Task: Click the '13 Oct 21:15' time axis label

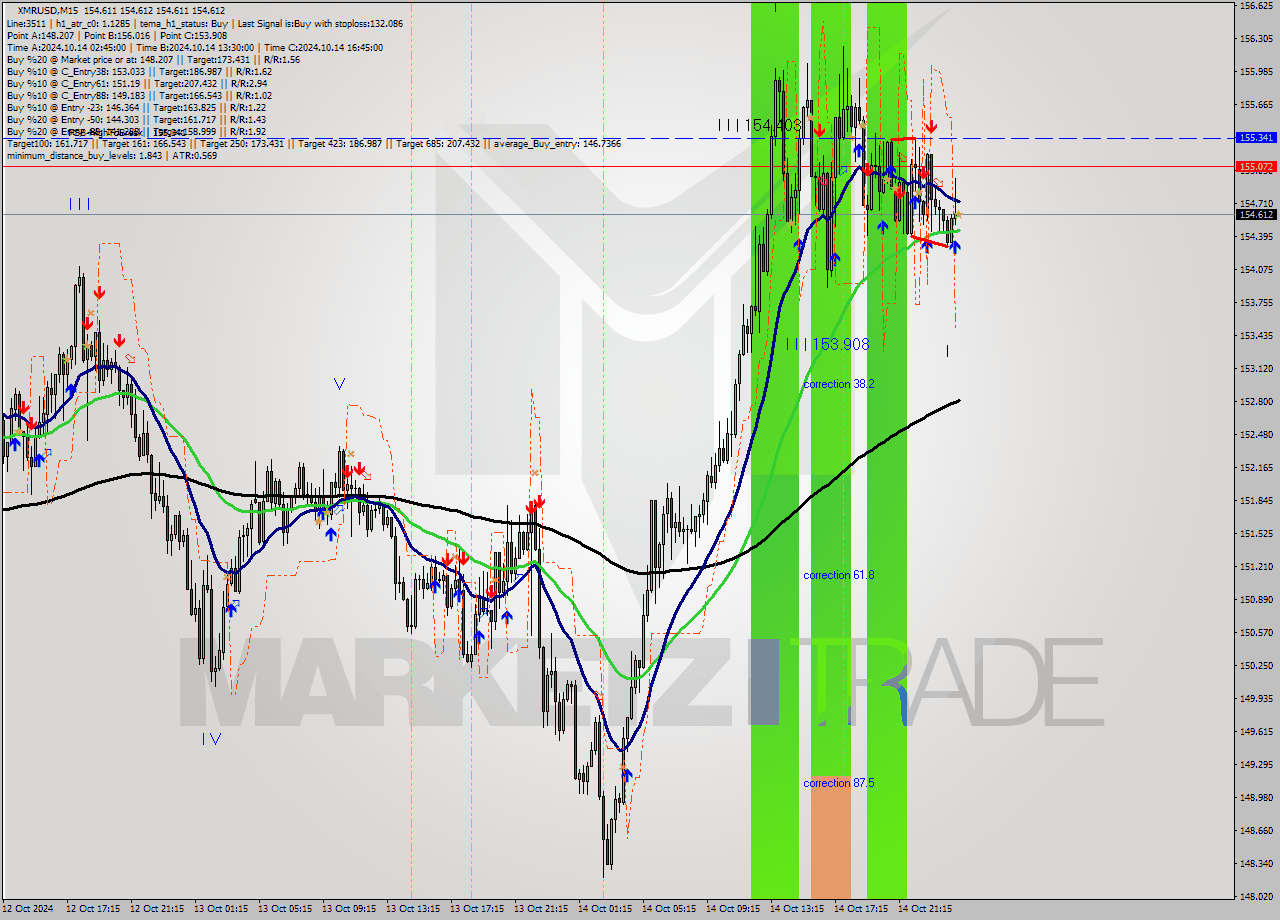Action: (541, 909)
